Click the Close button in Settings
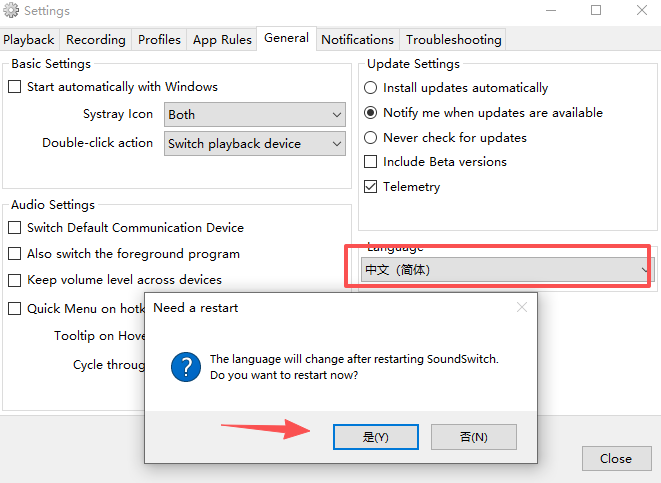 click(616, 459)
